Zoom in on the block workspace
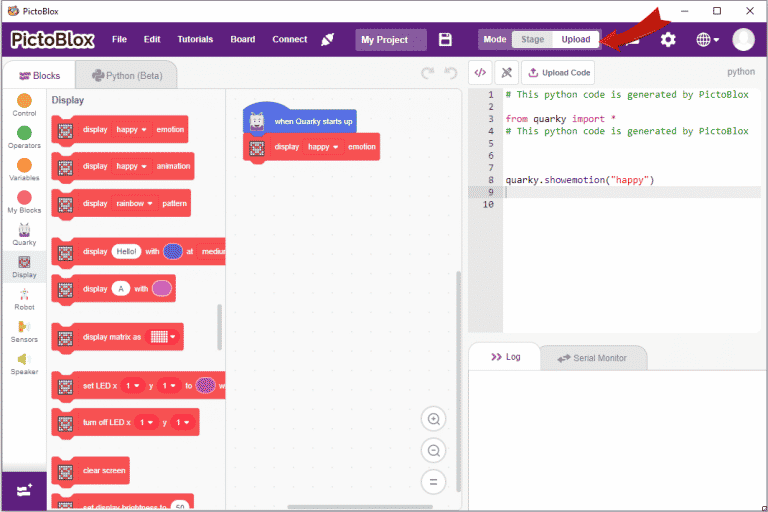This screenshot has width=768, height=512. [434, 419]
